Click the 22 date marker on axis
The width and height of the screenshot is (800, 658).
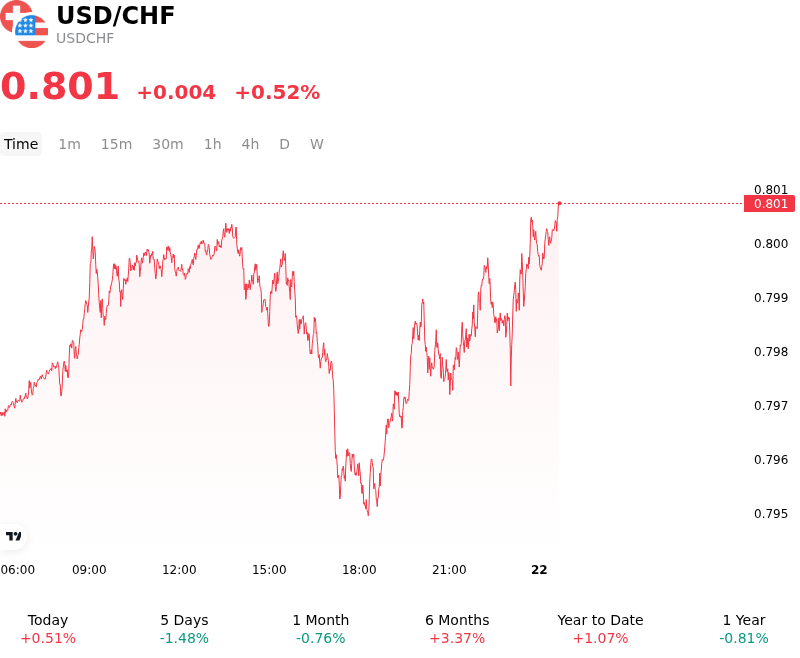tap(539, 570)
